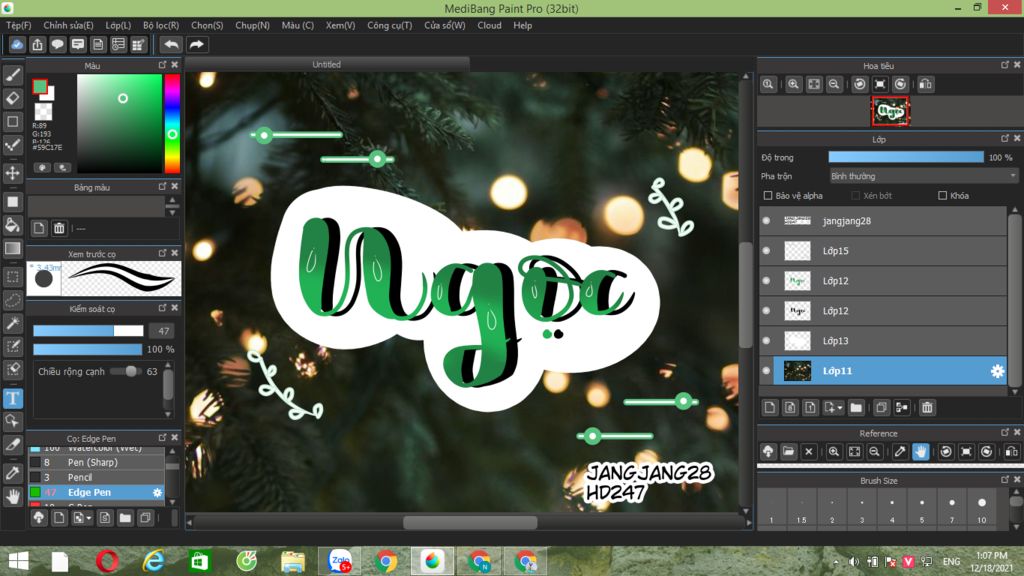Select the Lasso selection tool
The image size is (1024, 576).
click(x=12, y=300)
